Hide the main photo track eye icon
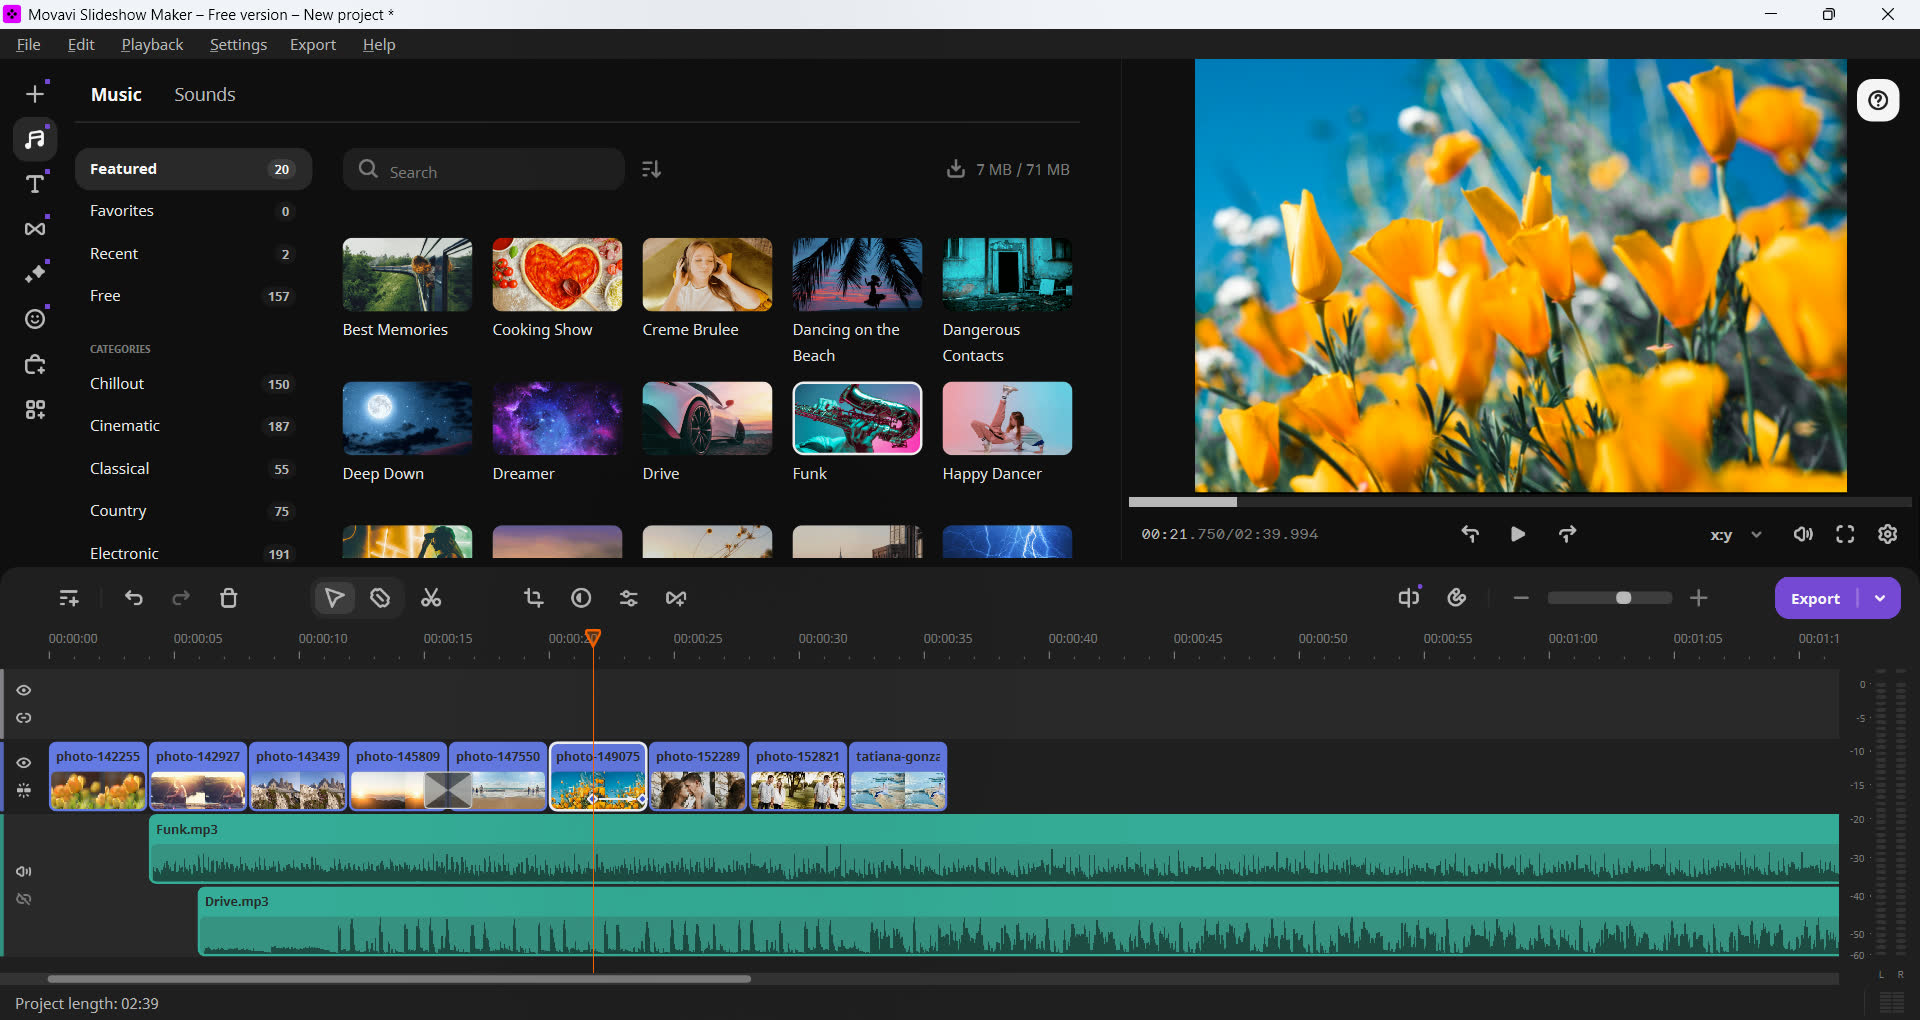The width and height of the screenshot is (1920, 1020). tap(24, 762)
